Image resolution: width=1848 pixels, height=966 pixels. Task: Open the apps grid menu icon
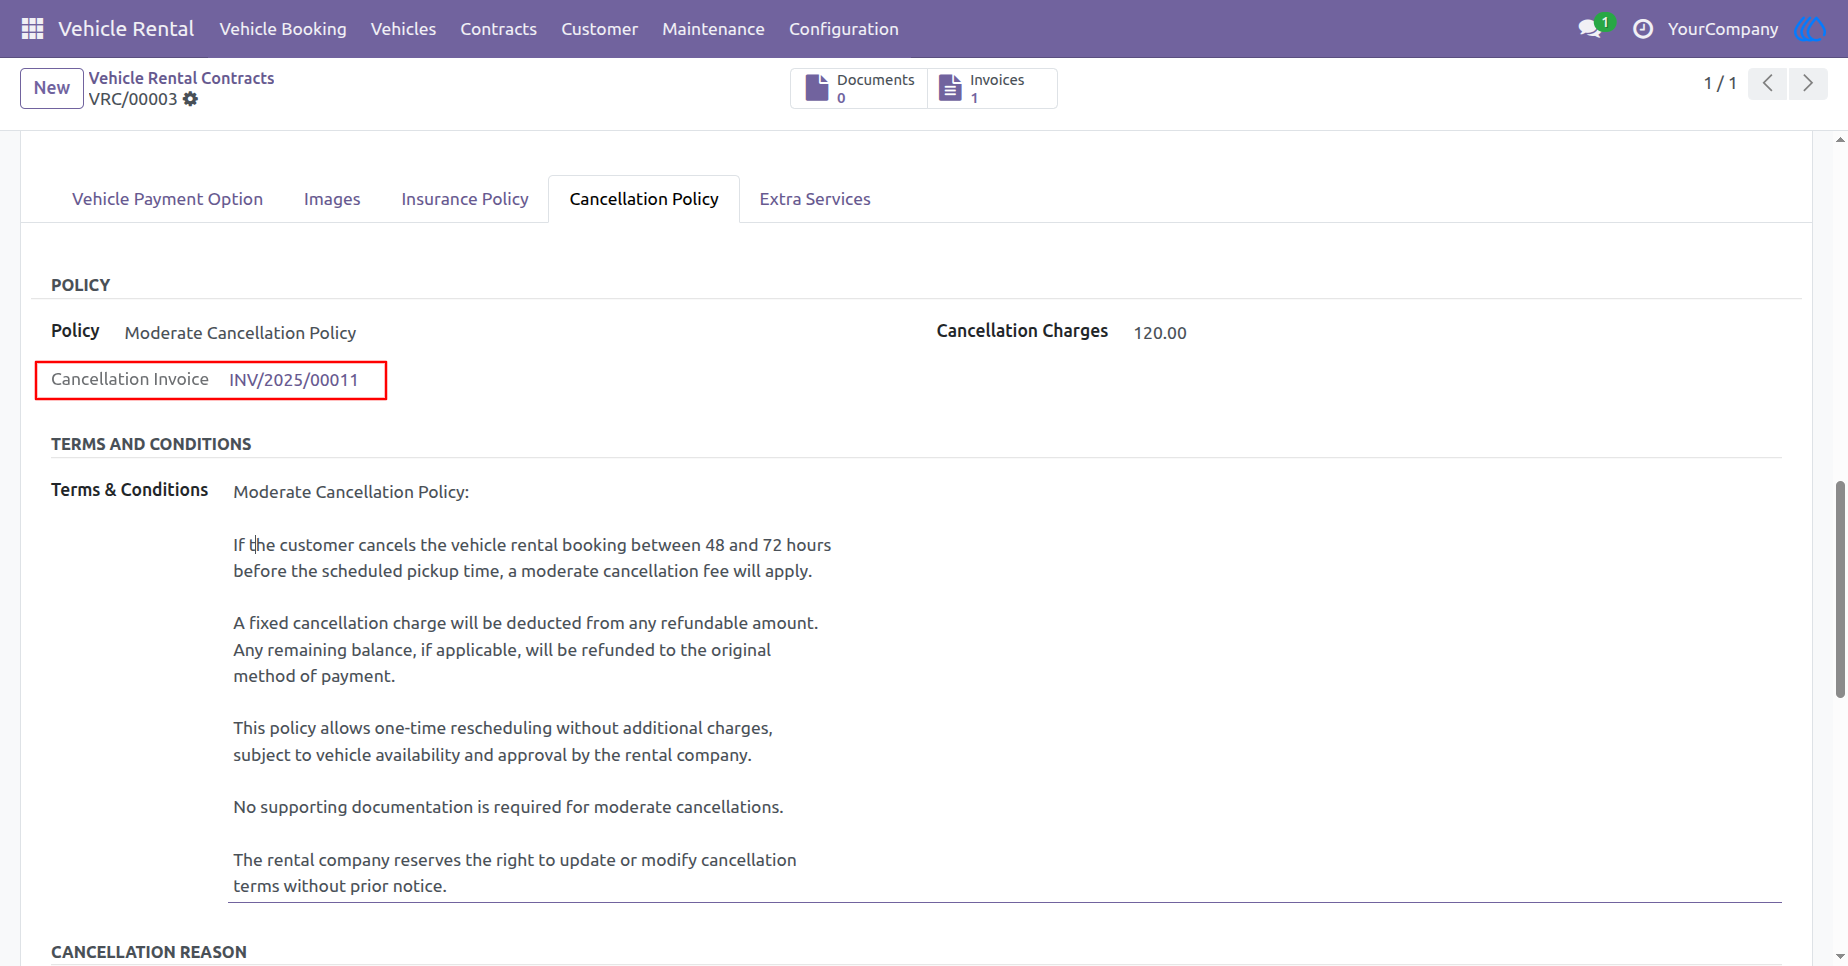[x=32, y=29]
